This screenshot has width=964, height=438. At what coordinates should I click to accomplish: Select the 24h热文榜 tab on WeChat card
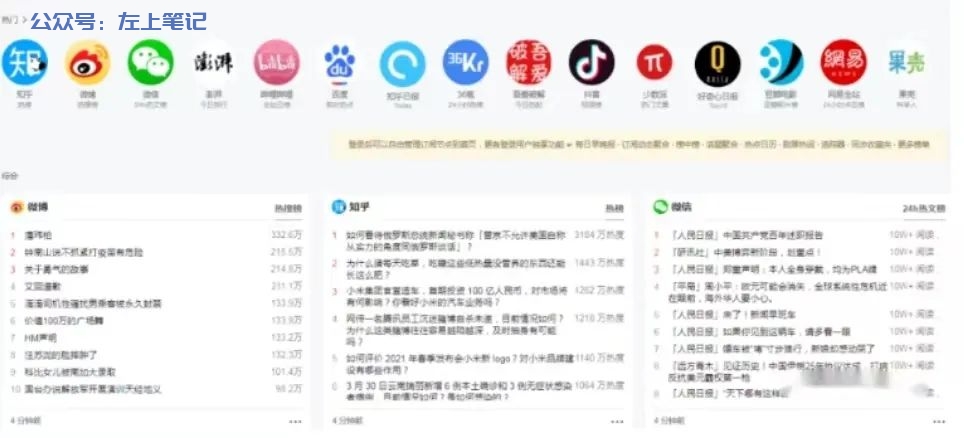tap(924, 209)
